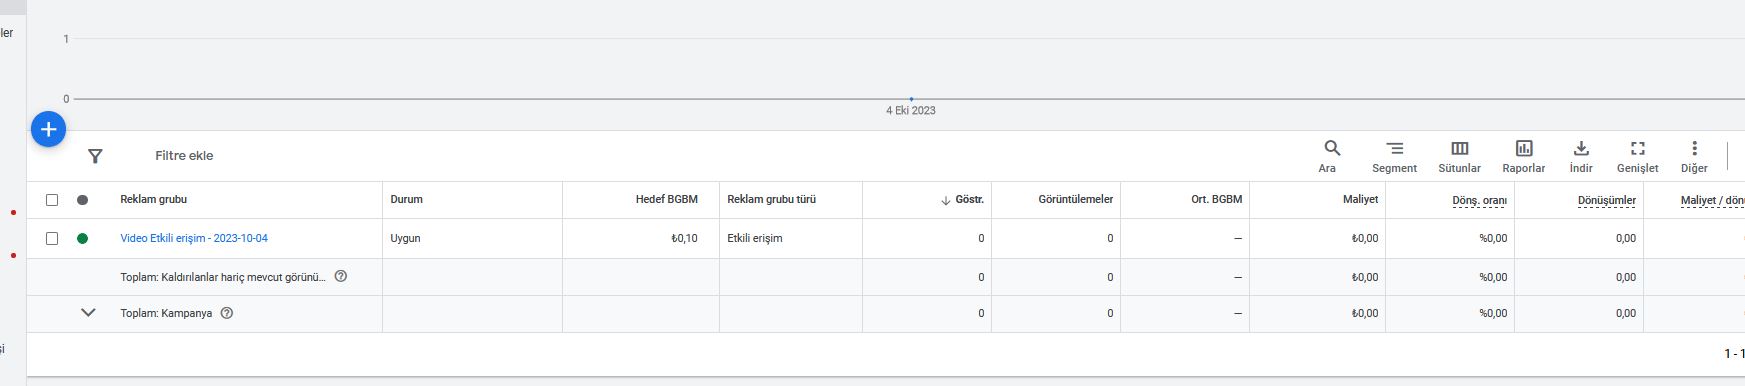Screen dimensions: 1745x386
Task: Click the 4 Eki 2023 chart data point
Action: pyautogui.click(x=911, y=99)
